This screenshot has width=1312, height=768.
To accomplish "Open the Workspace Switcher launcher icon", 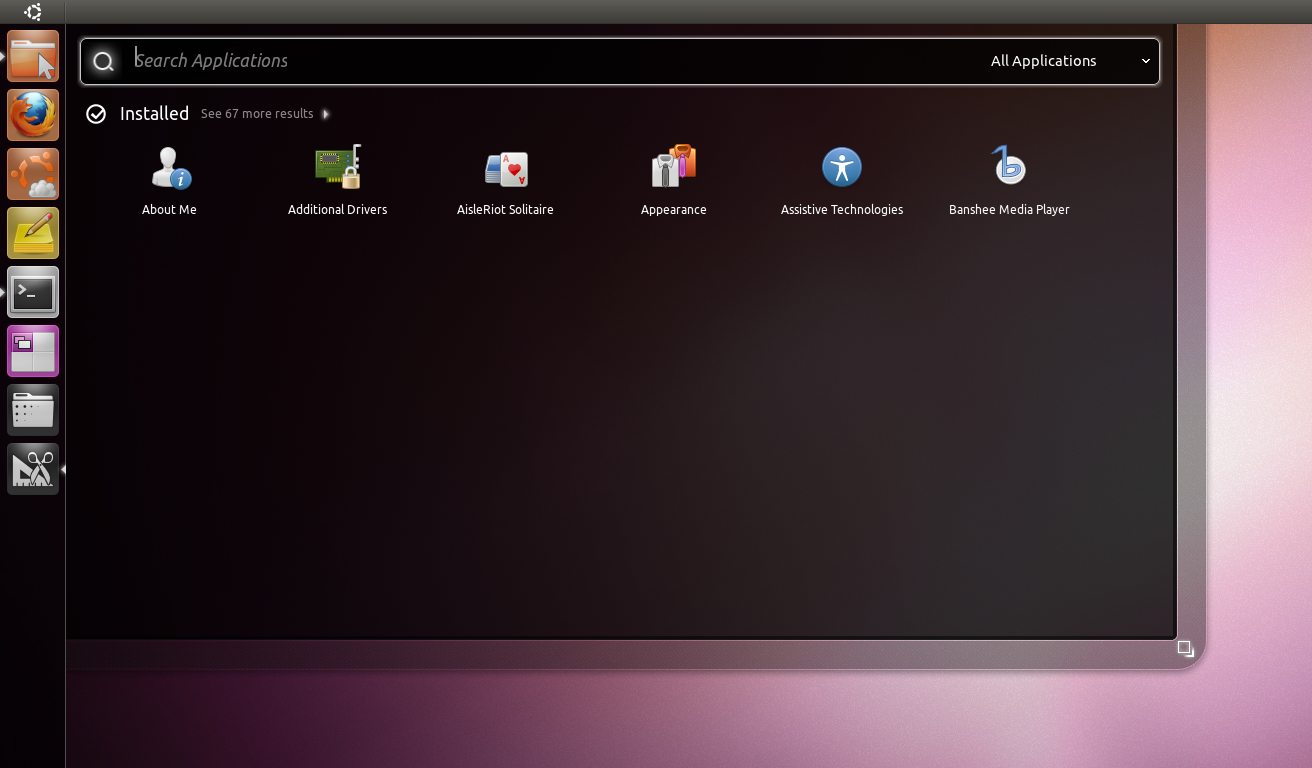I will [33, 351].
